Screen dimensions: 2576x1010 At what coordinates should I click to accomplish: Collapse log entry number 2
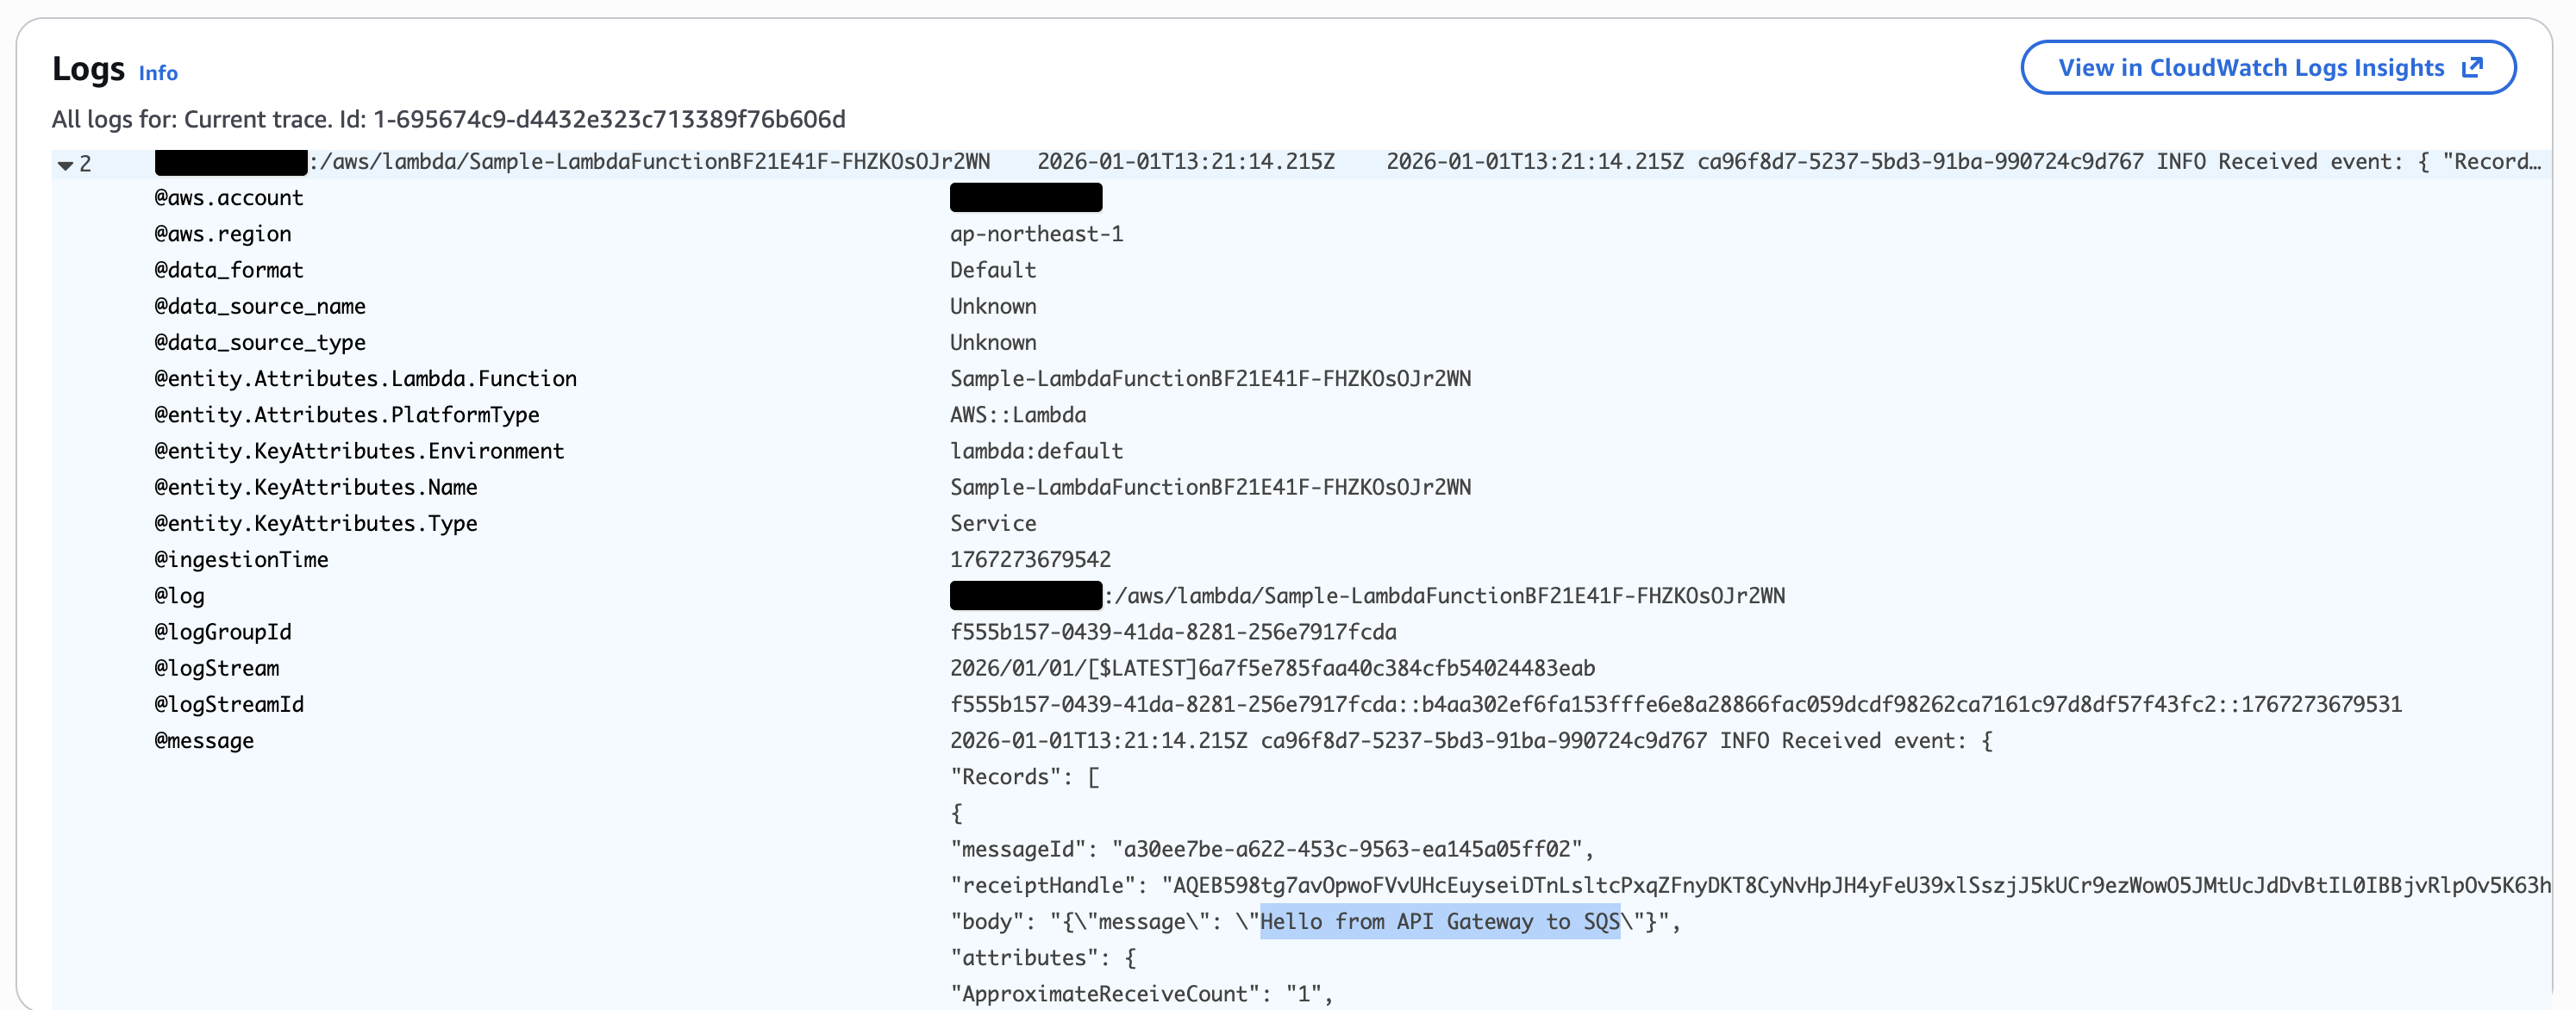pos(66,164)
